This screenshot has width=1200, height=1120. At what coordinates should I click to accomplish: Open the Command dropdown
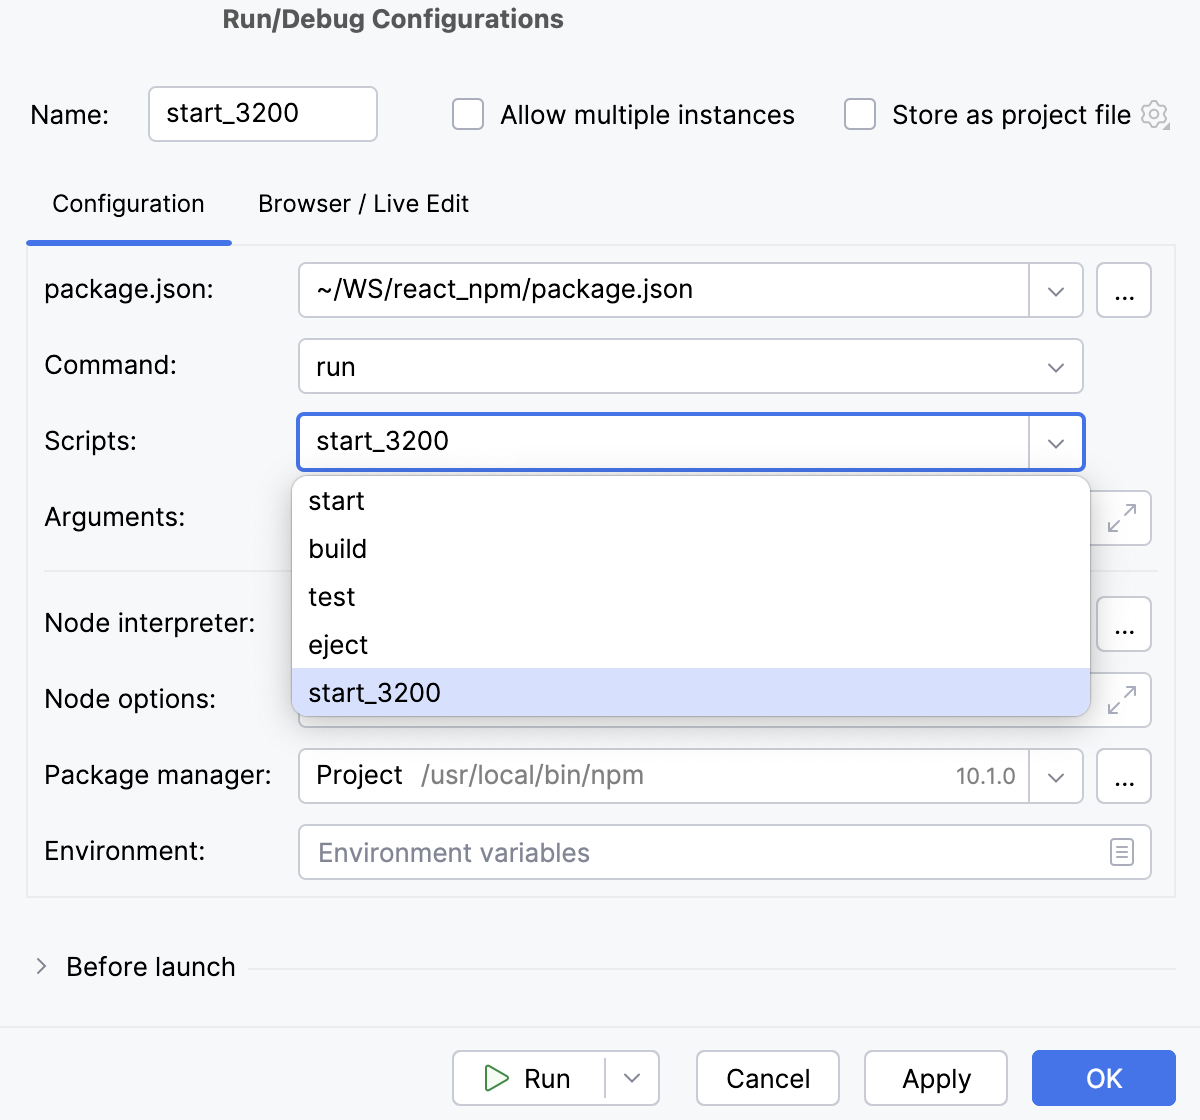coord(1055,366)
